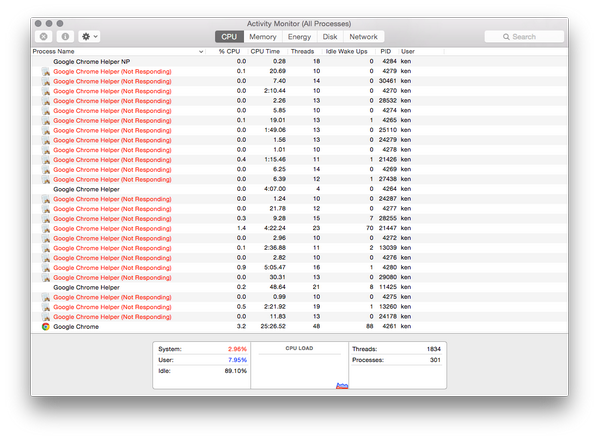Screen dimensions: 599x440
Task: Click the Activity Monitor (All Processes) window title
Action: tap(299, 24)
